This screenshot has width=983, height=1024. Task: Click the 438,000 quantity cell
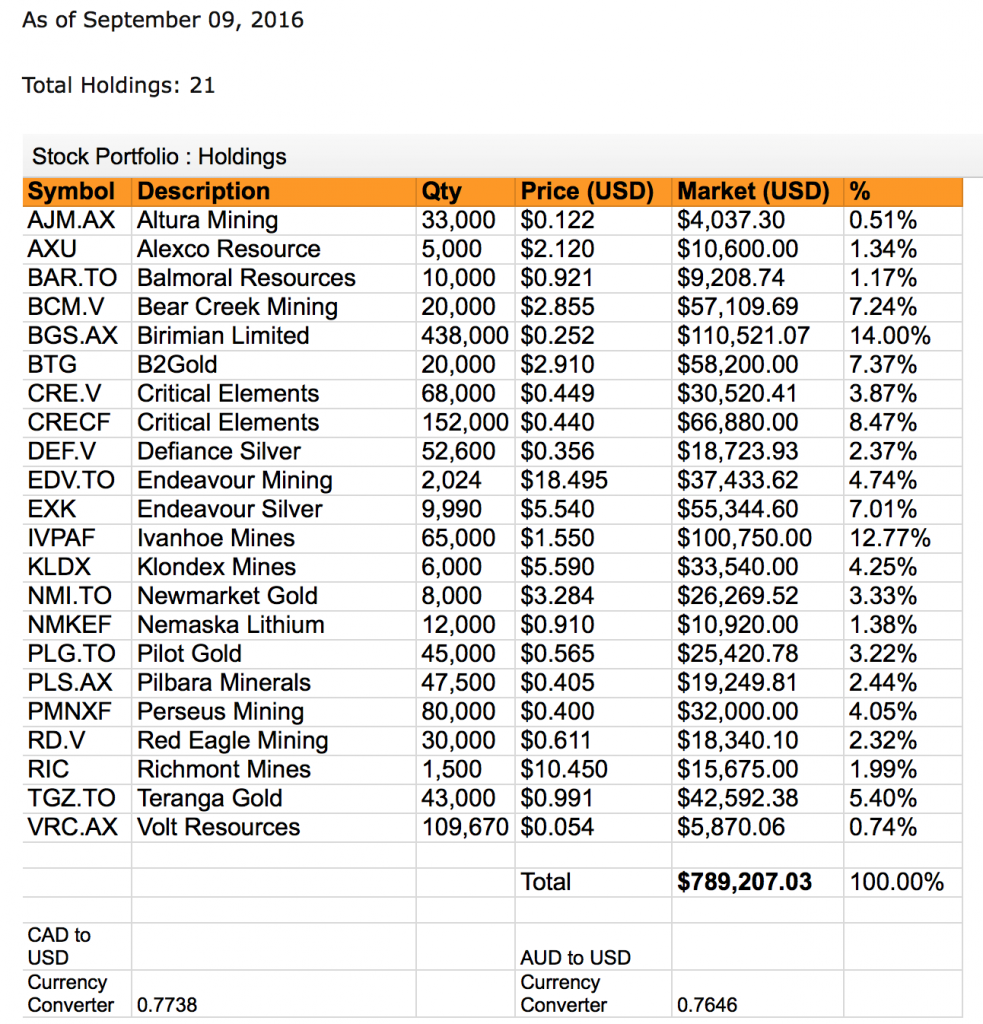[465, 336]
